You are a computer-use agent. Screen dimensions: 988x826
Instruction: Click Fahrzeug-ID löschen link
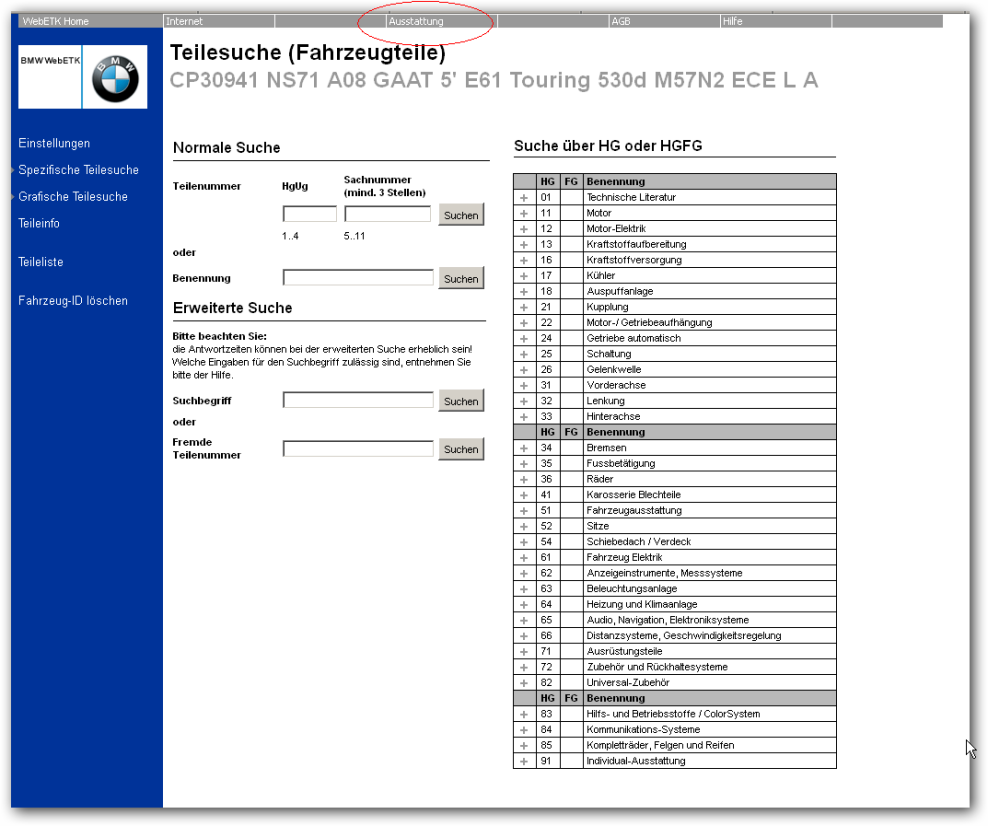[x=73, y=301]
